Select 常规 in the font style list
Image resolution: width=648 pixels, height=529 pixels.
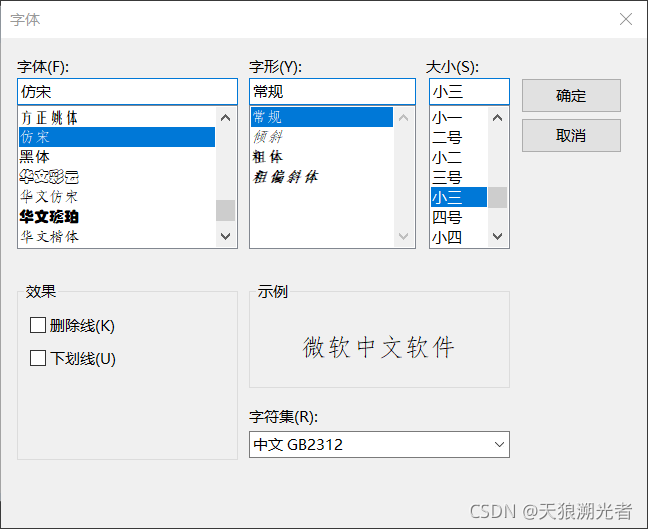click(322, 117)
